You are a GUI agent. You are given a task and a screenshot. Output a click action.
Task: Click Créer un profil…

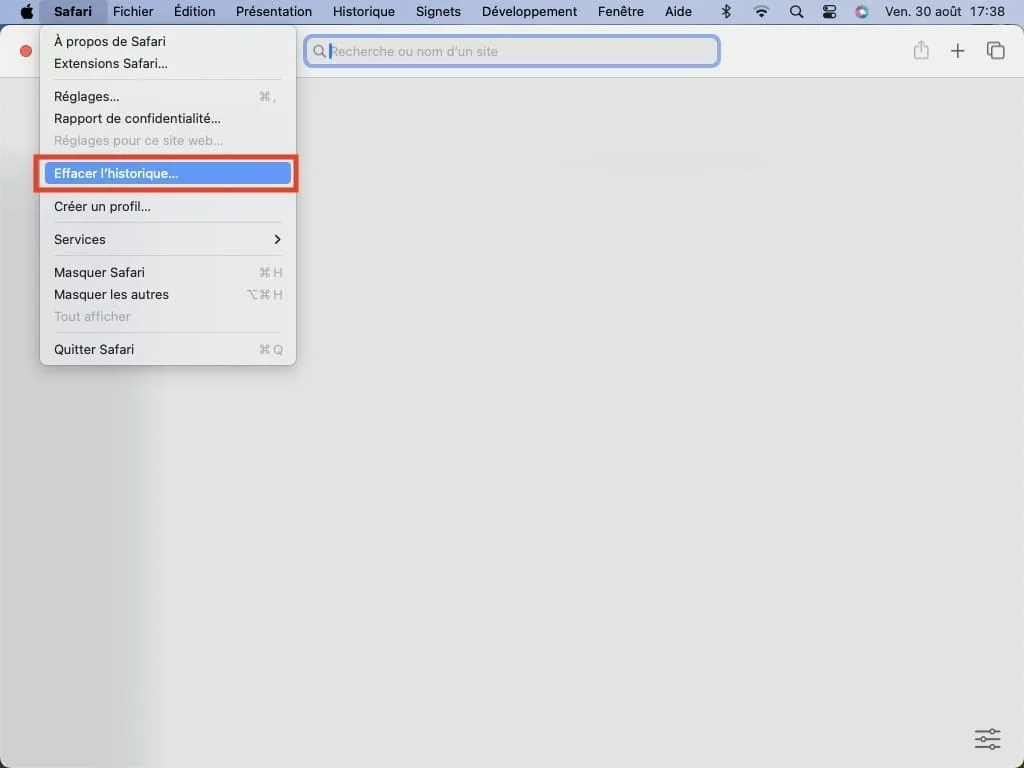[102, 207]
